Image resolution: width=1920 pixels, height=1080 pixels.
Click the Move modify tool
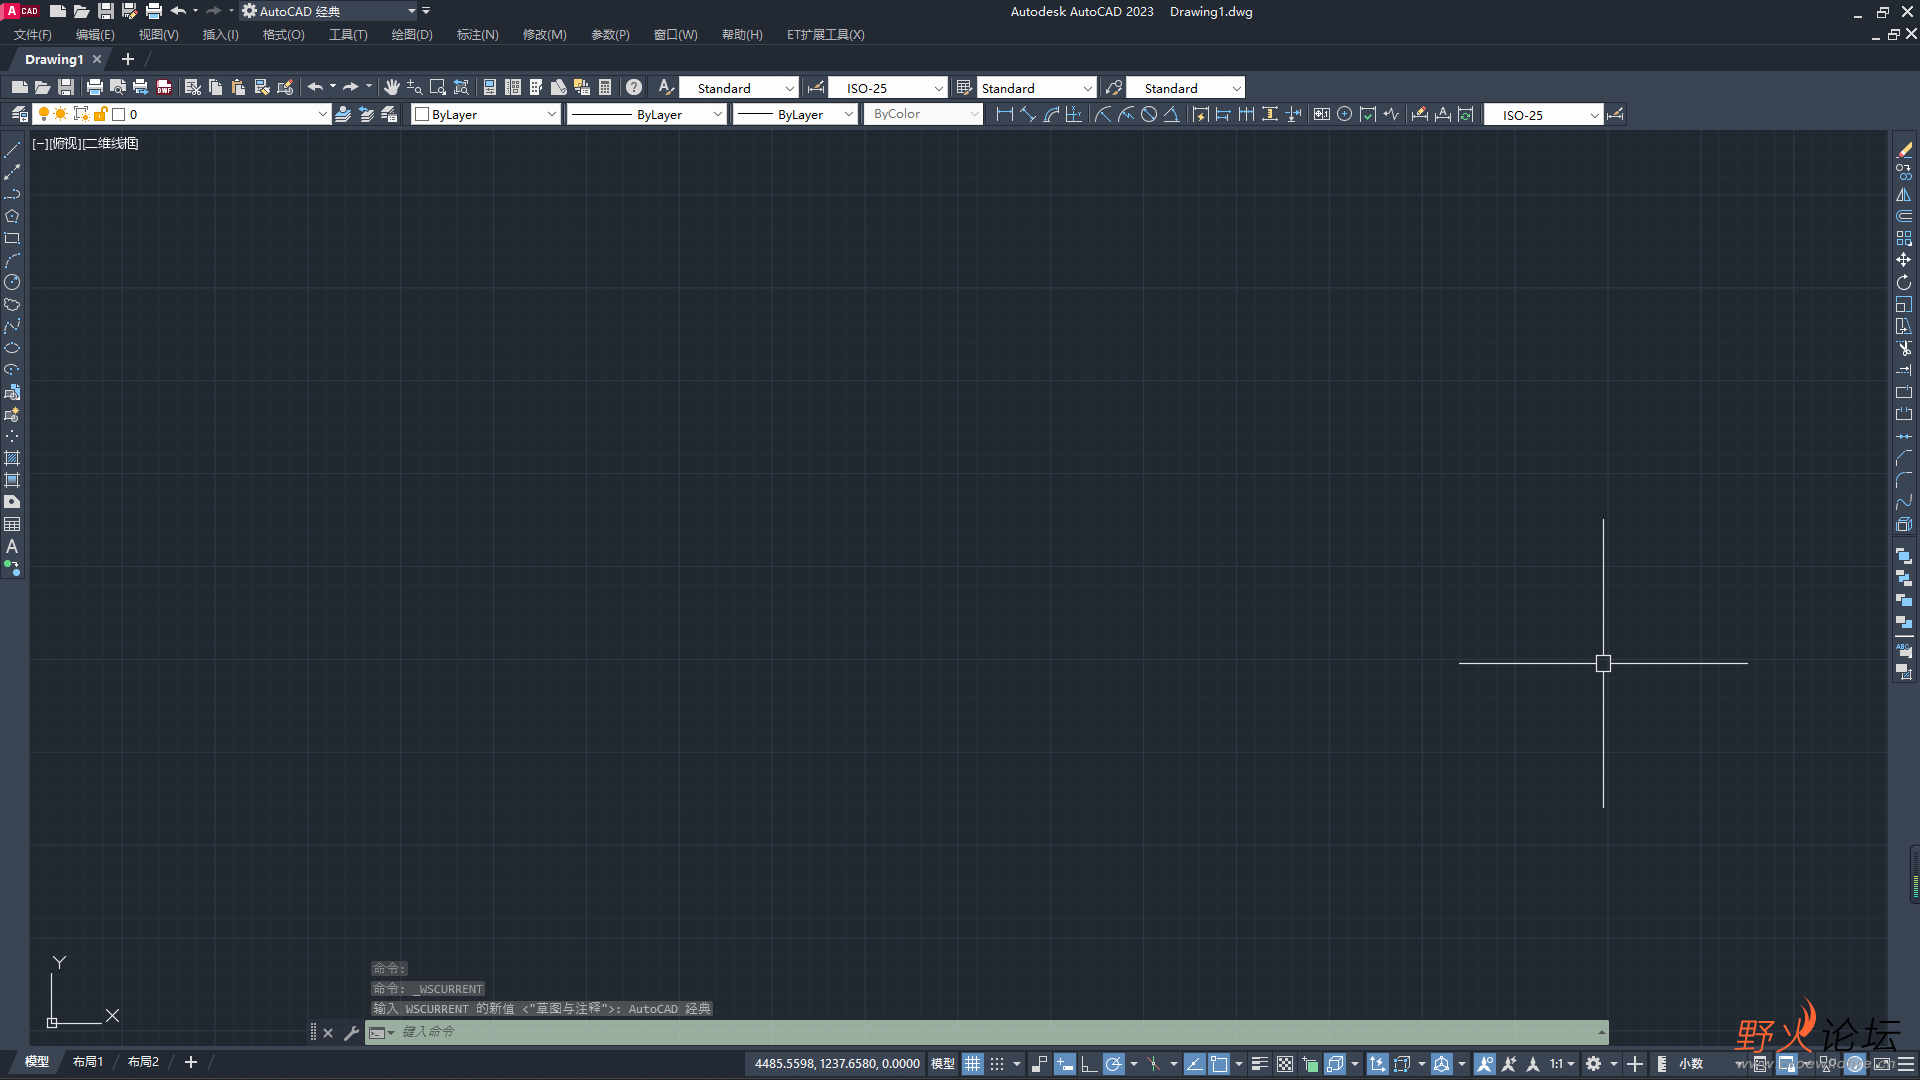tap(1903, 260)
